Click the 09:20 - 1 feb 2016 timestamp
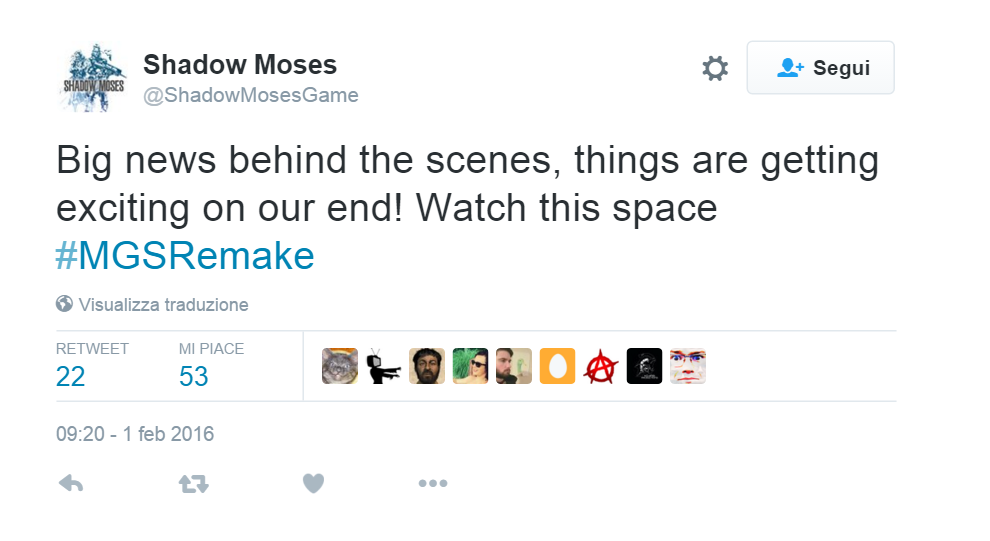 135,435
